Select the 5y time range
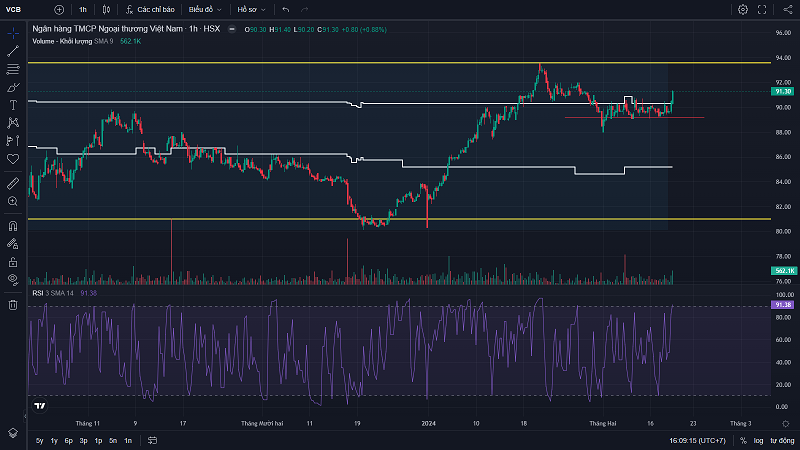Image resolution: width=800 pixels, height=450 pixels. click(x=39, y=440)
